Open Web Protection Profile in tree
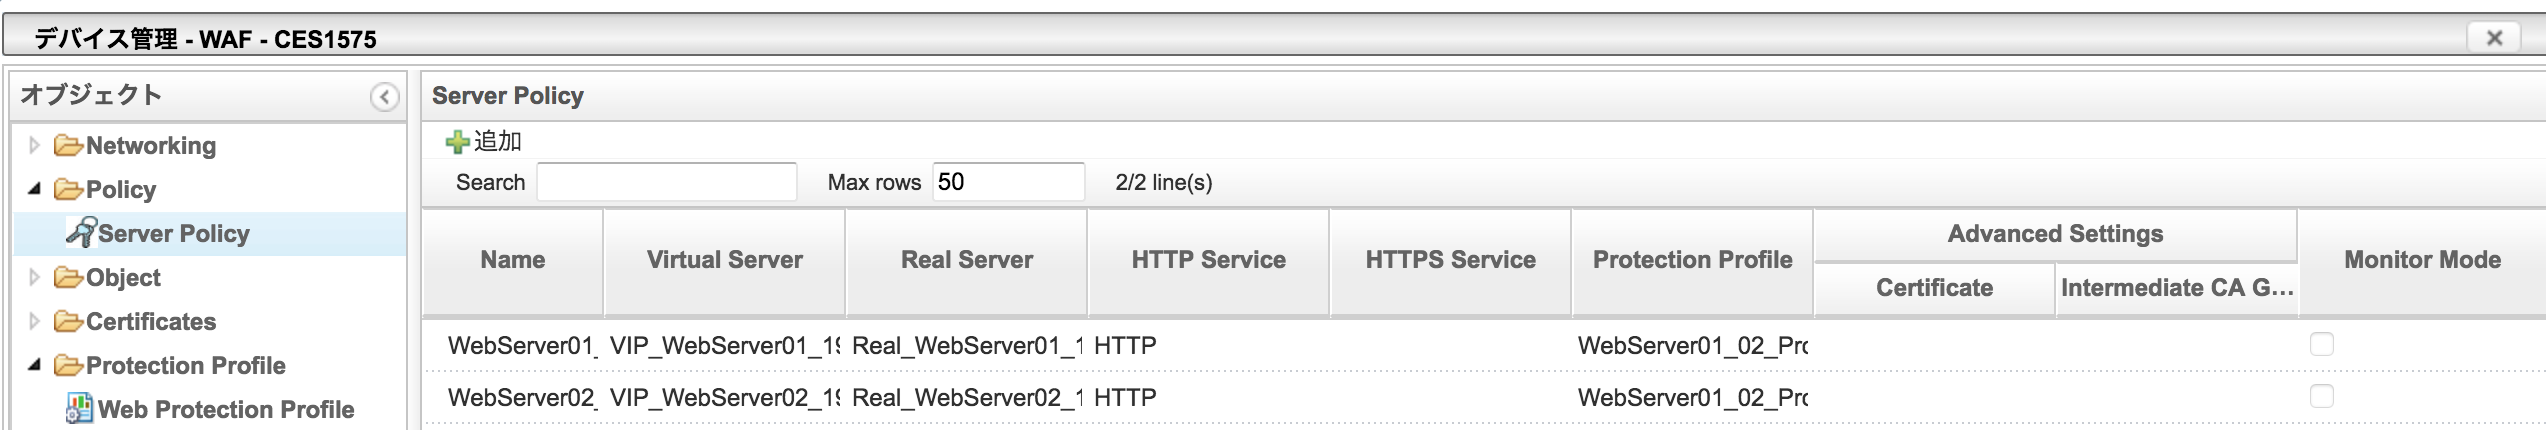Screen dimensions: 2546x430 pyautogui.click(x=225, y=409)
